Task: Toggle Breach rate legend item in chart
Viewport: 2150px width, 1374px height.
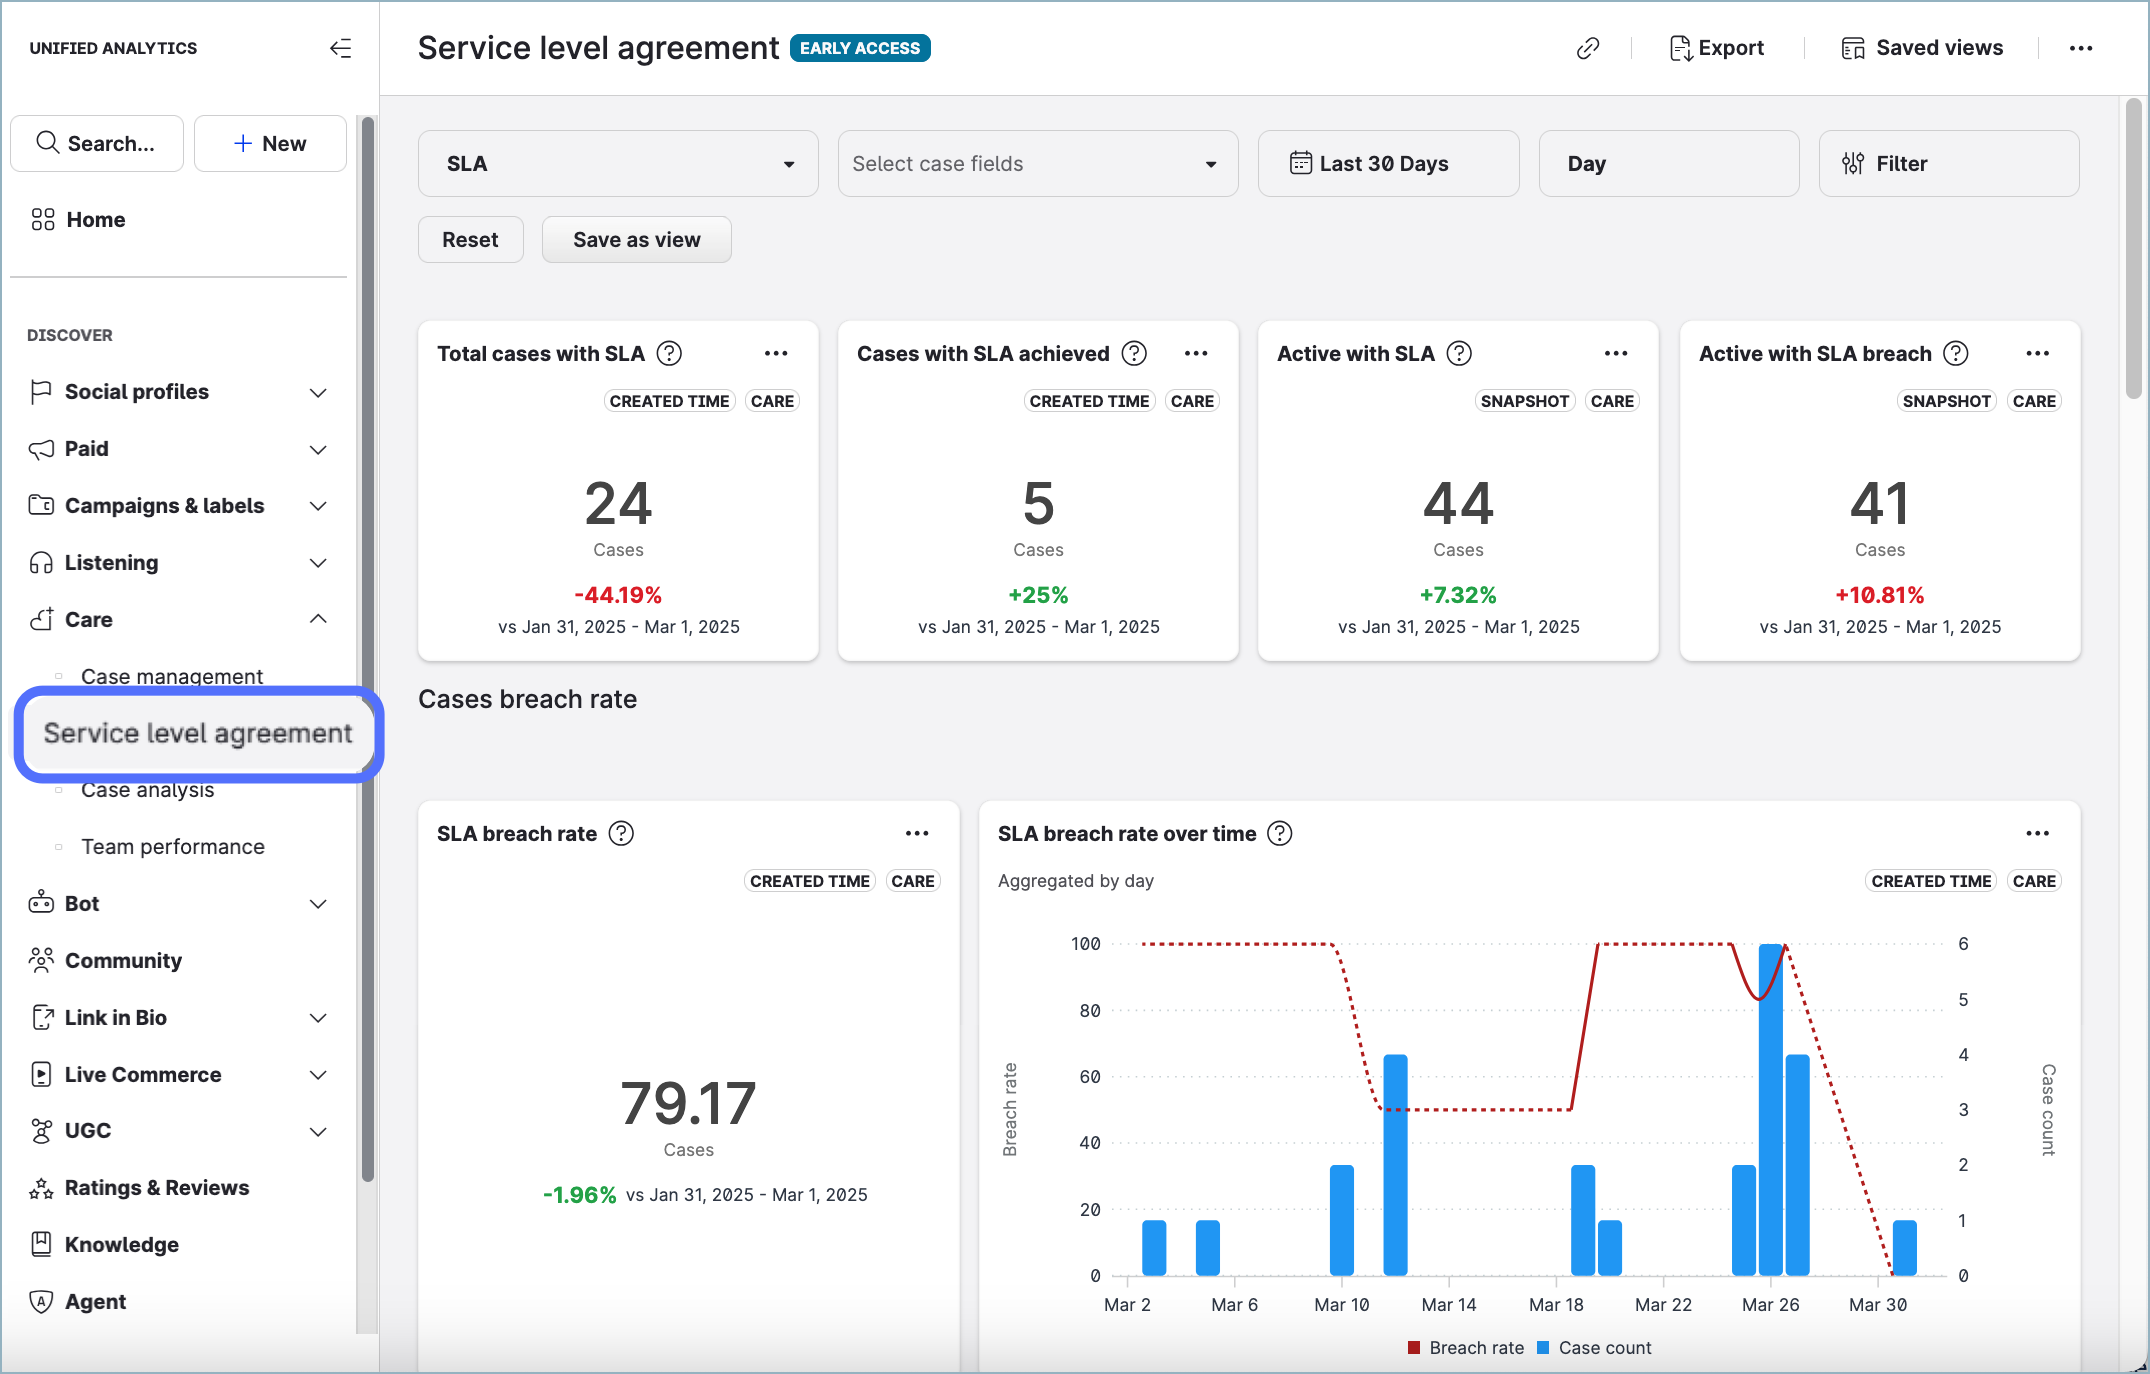Action: (1465, 1347)
